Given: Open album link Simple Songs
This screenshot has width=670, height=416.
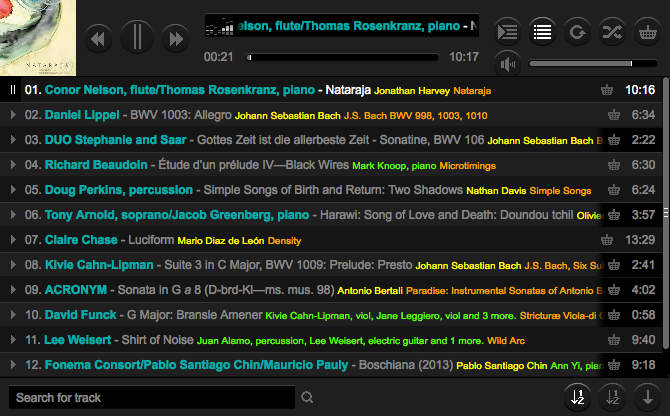Looking at the screenshot, I should [x=560, y=190].
